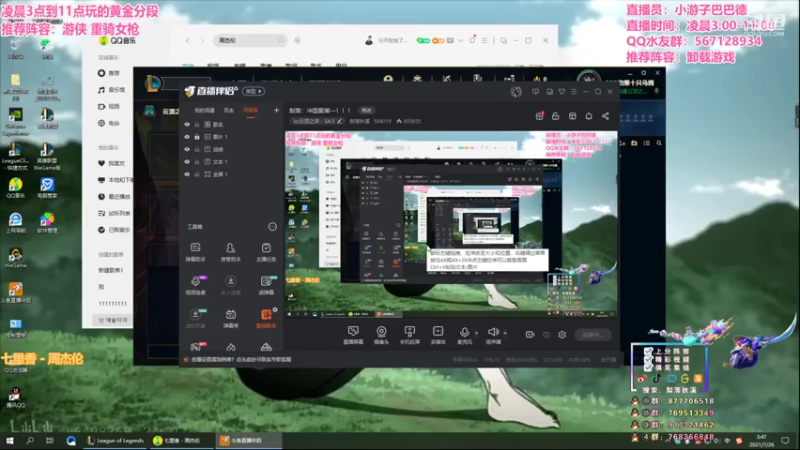Lock the 全屏 1 source layer
Viewport: 800px width, 450px height.
point(197,174)
